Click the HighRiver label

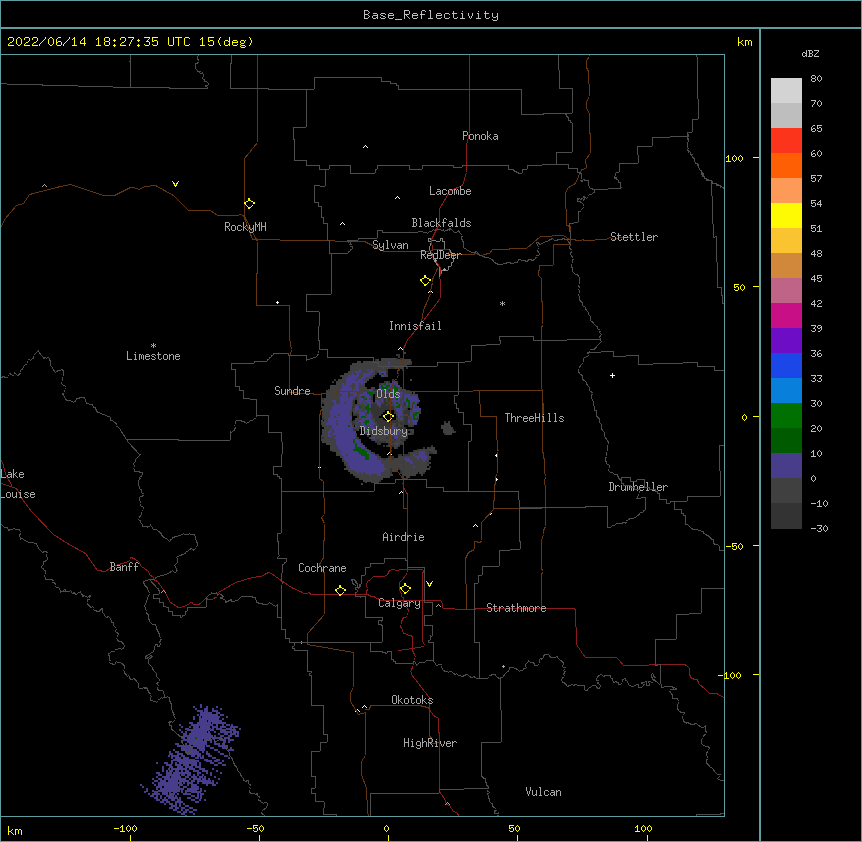[x=430, y=743]
